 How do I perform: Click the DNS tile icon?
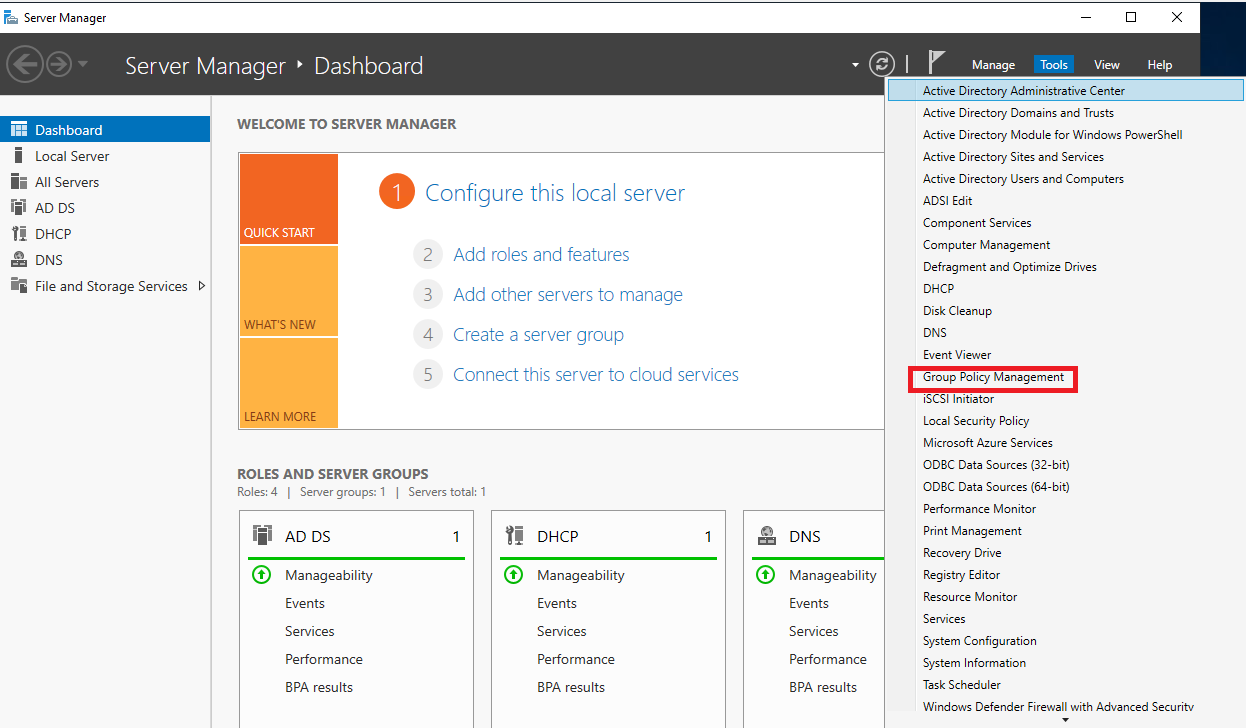[766, 535]
